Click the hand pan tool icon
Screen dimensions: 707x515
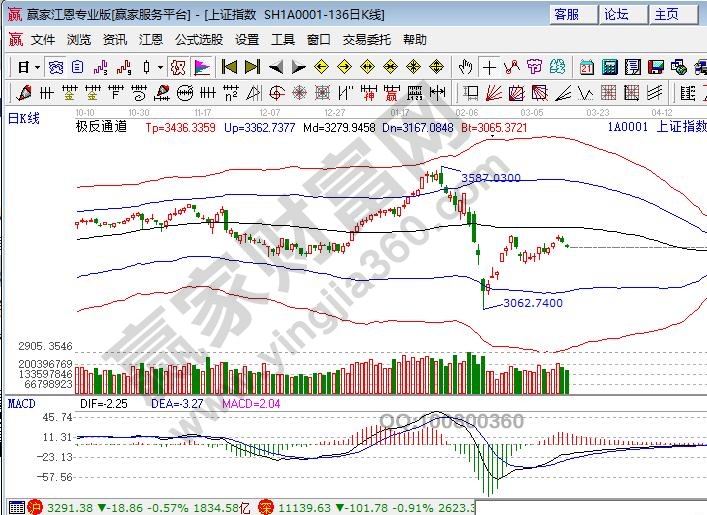465,67
